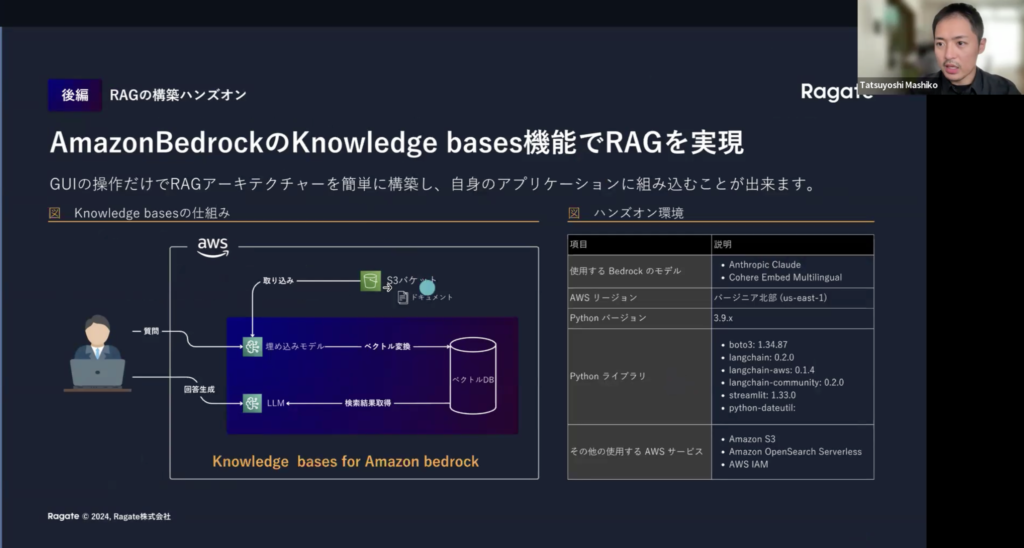Click the 取り込み arrow label
The width and height of the screenshot is (1024, 548).
(x=278, y=281)
